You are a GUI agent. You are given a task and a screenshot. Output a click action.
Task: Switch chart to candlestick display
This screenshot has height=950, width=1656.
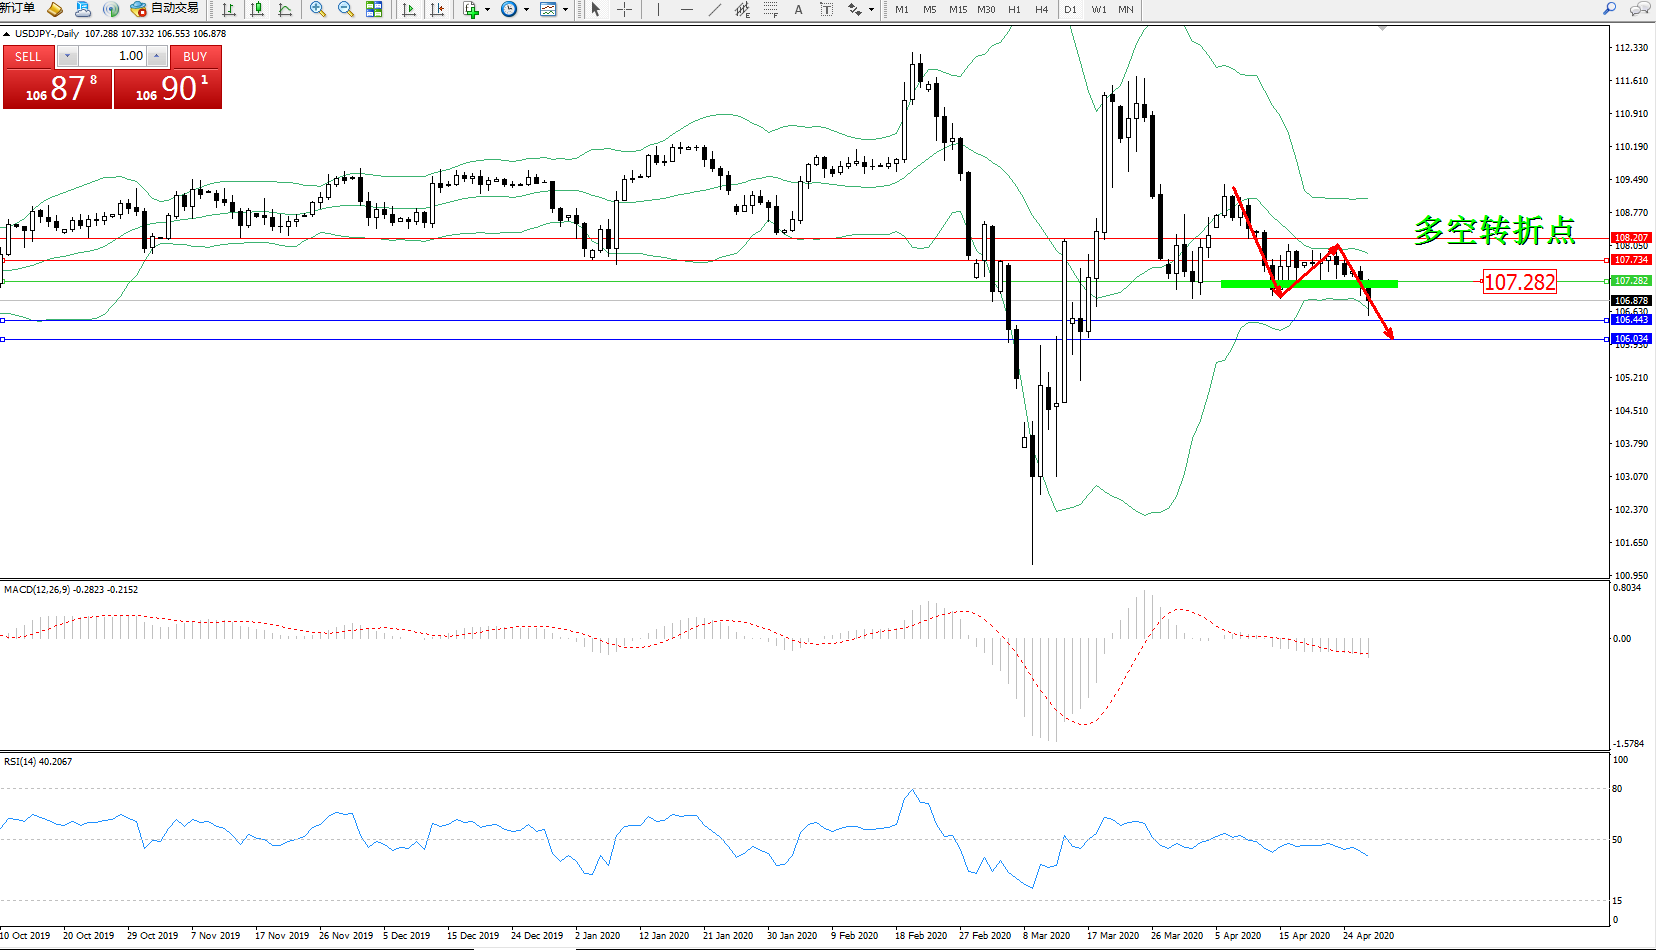coord(257,9)
